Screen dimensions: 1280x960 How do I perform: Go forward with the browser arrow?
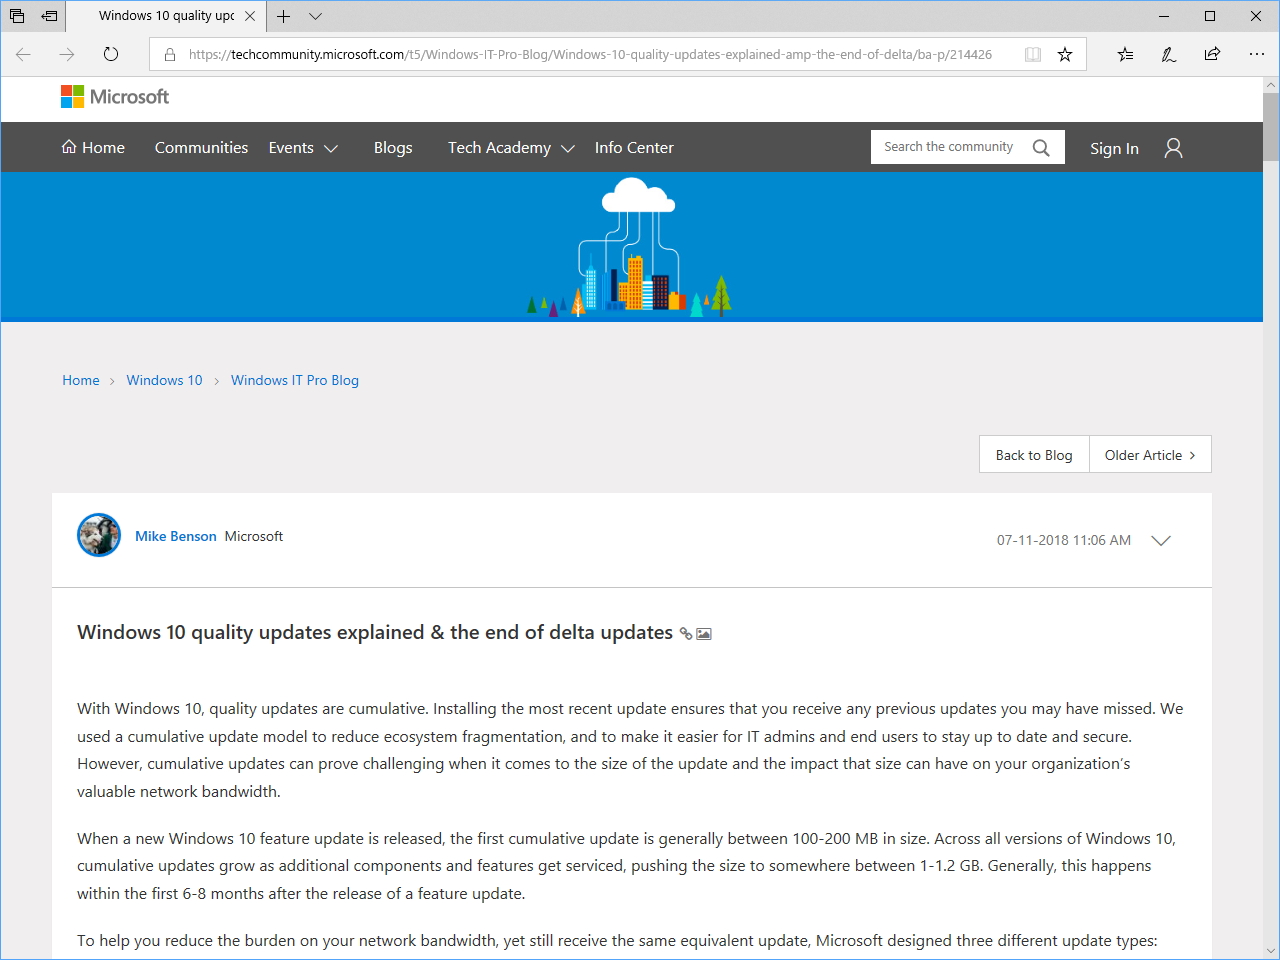coord(67,54)
